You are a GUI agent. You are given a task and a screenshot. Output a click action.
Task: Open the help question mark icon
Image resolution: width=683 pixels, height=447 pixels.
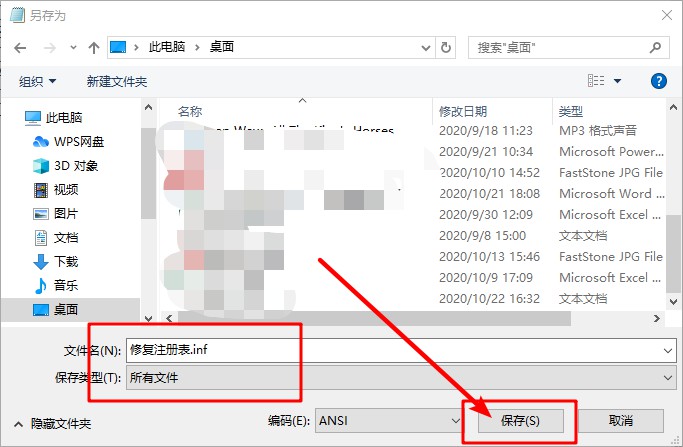click(658, 80)
